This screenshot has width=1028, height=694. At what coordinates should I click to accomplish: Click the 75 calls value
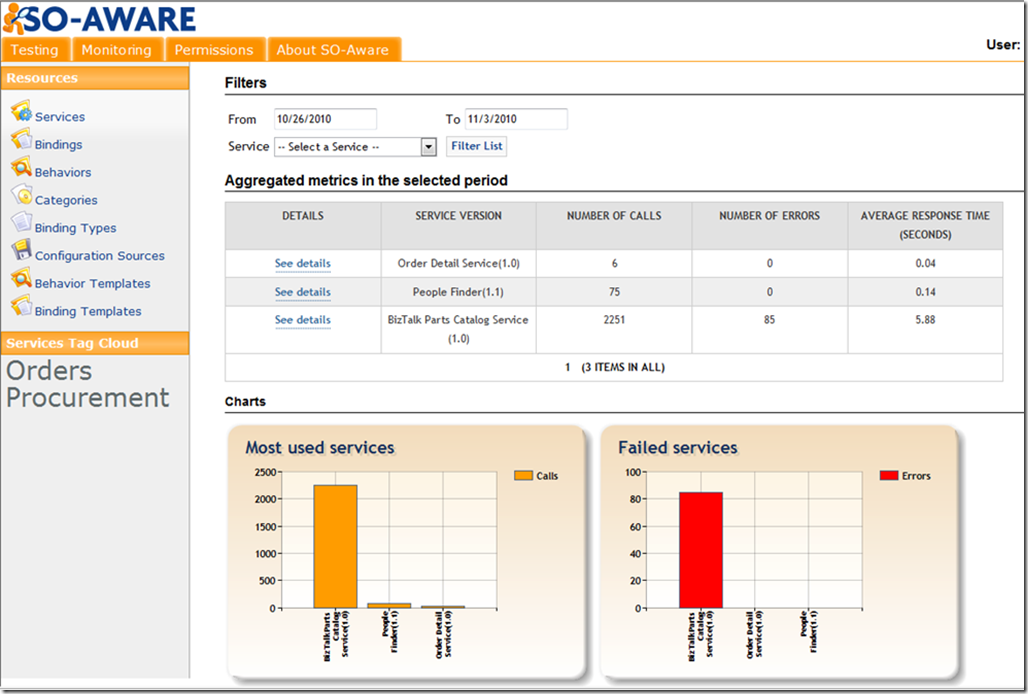coord(614,292)
